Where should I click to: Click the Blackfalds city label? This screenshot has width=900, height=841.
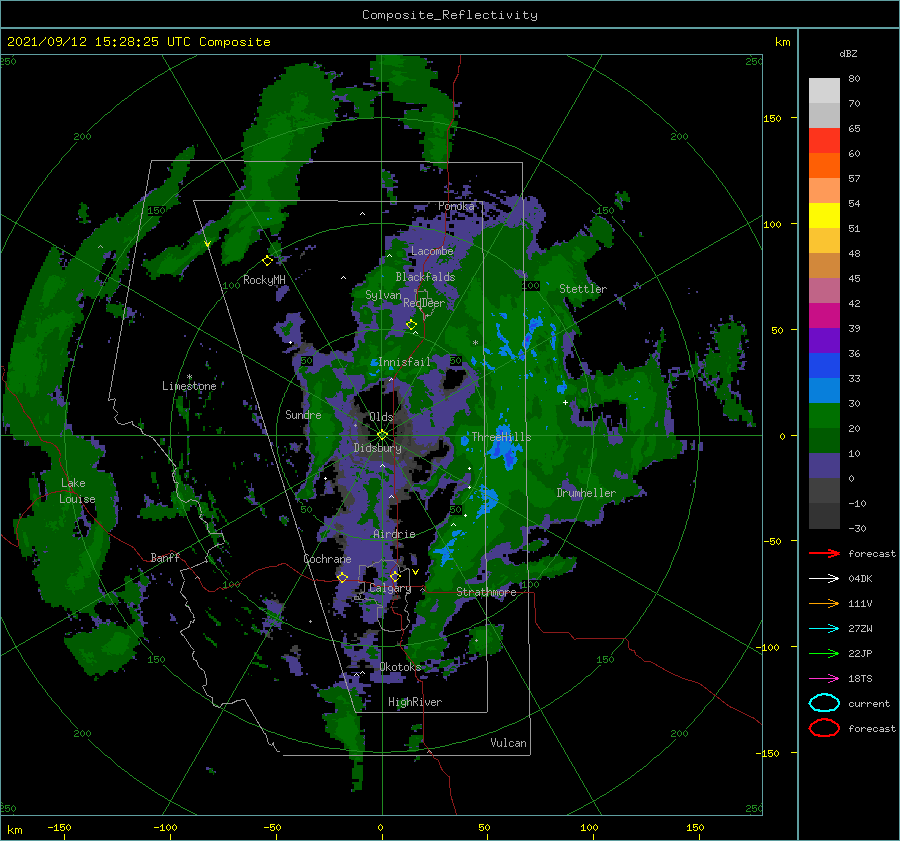click(x=425, y=277)
